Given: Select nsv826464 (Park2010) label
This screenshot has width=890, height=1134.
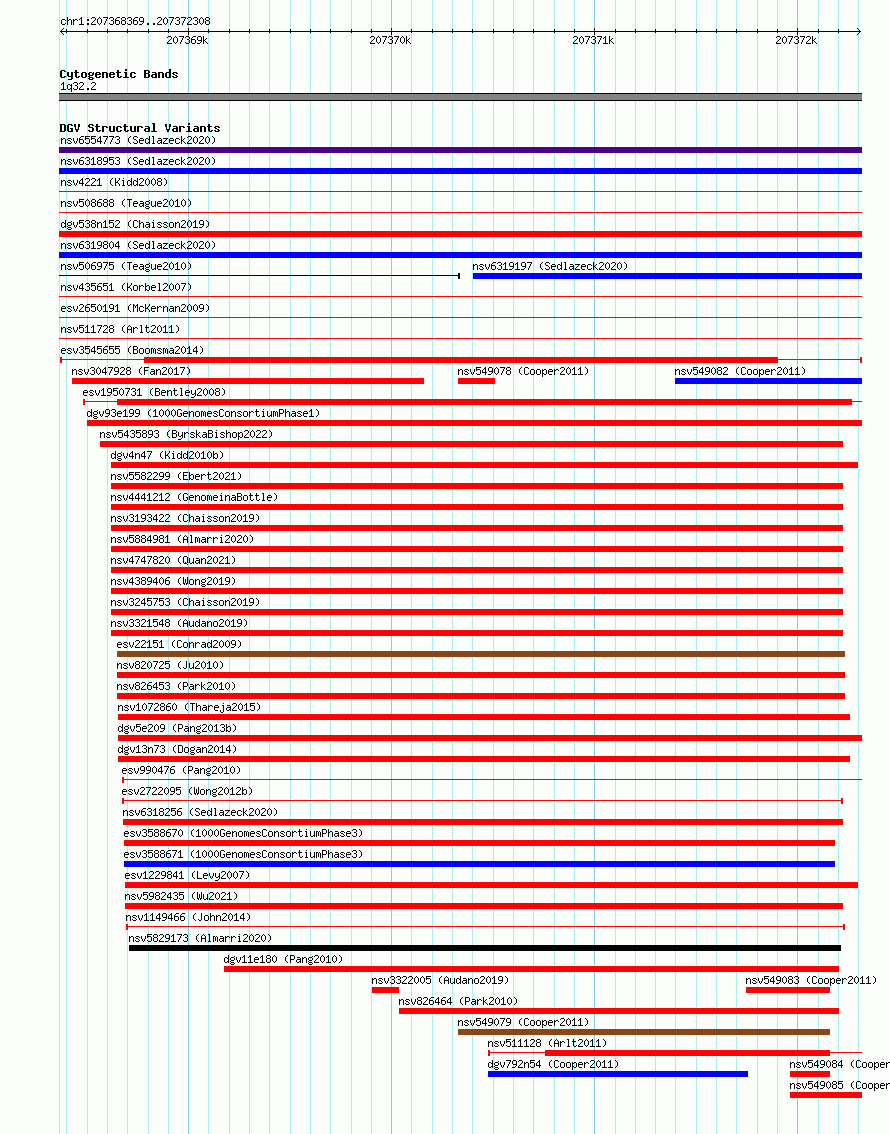Looking at the screenshot, I should coord(458,1000).
